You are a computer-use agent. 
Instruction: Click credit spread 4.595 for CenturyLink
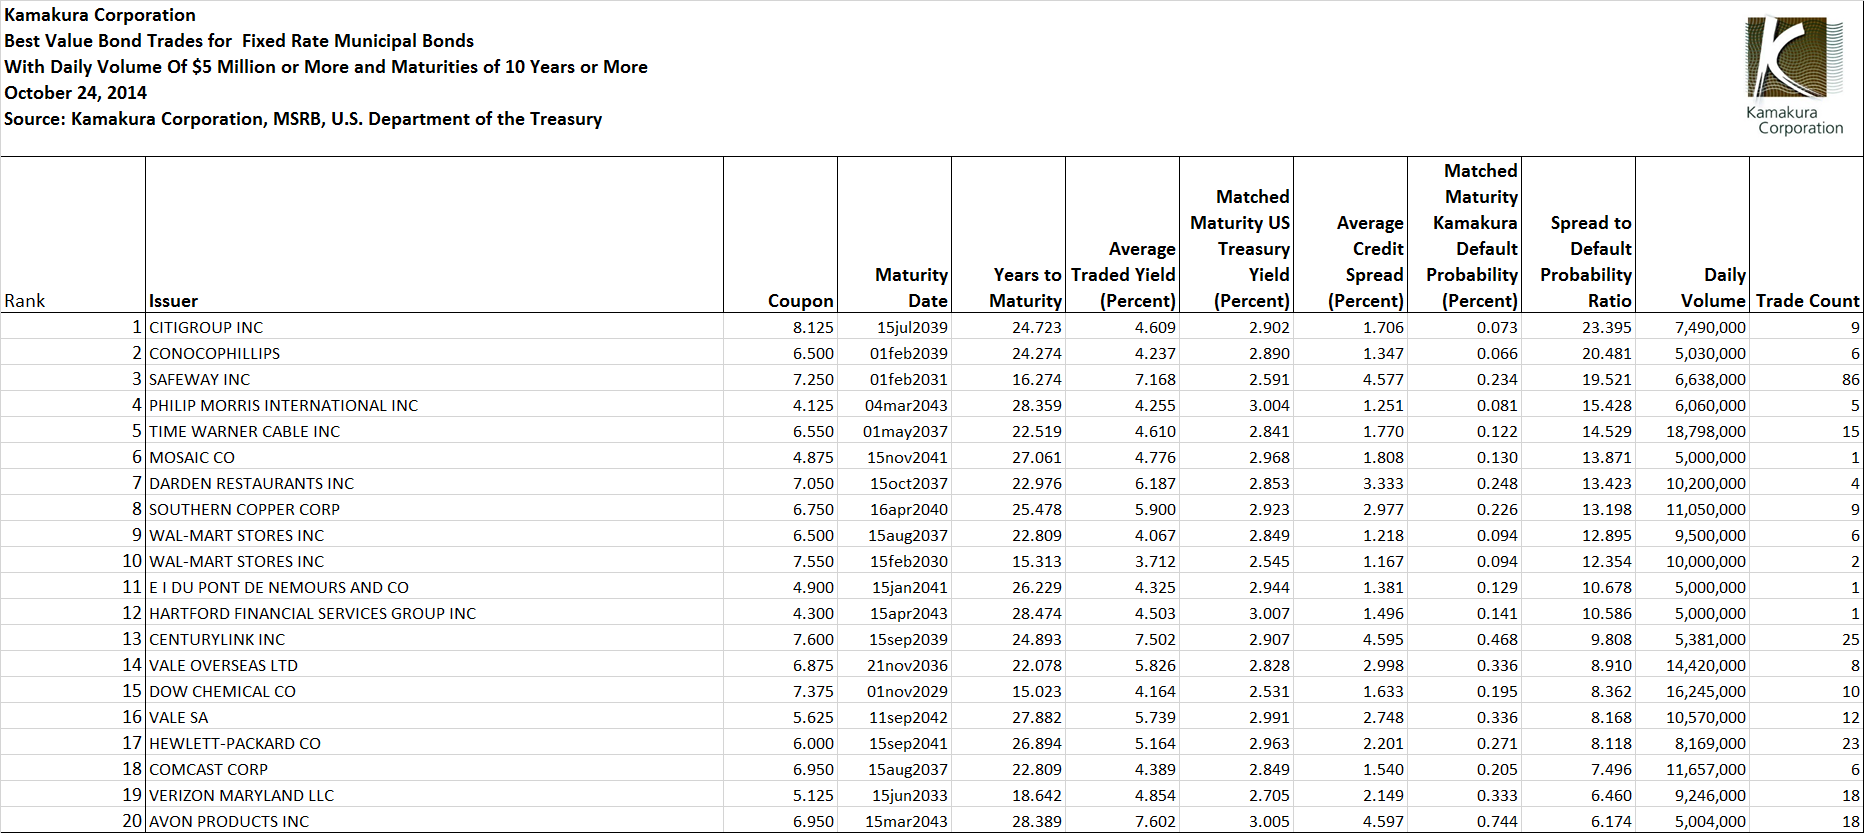[x=1383, y=640]
